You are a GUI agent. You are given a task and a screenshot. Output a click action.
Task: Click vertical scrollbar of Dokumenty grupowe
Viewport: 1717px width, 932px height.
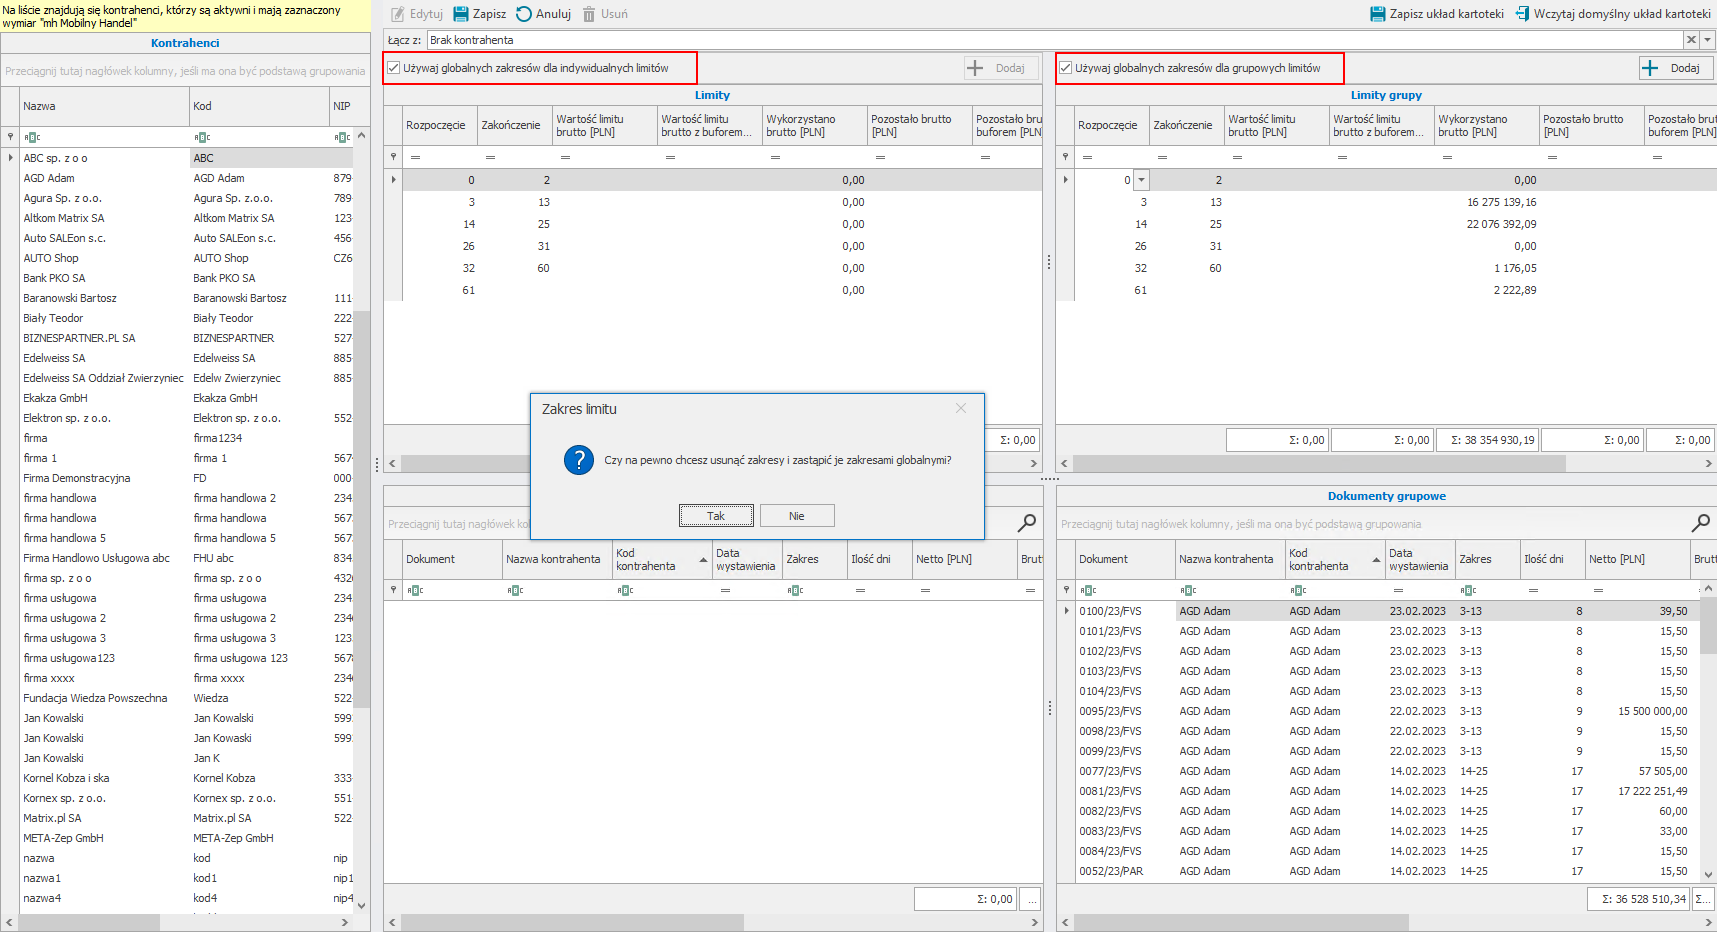[1708, 625]
